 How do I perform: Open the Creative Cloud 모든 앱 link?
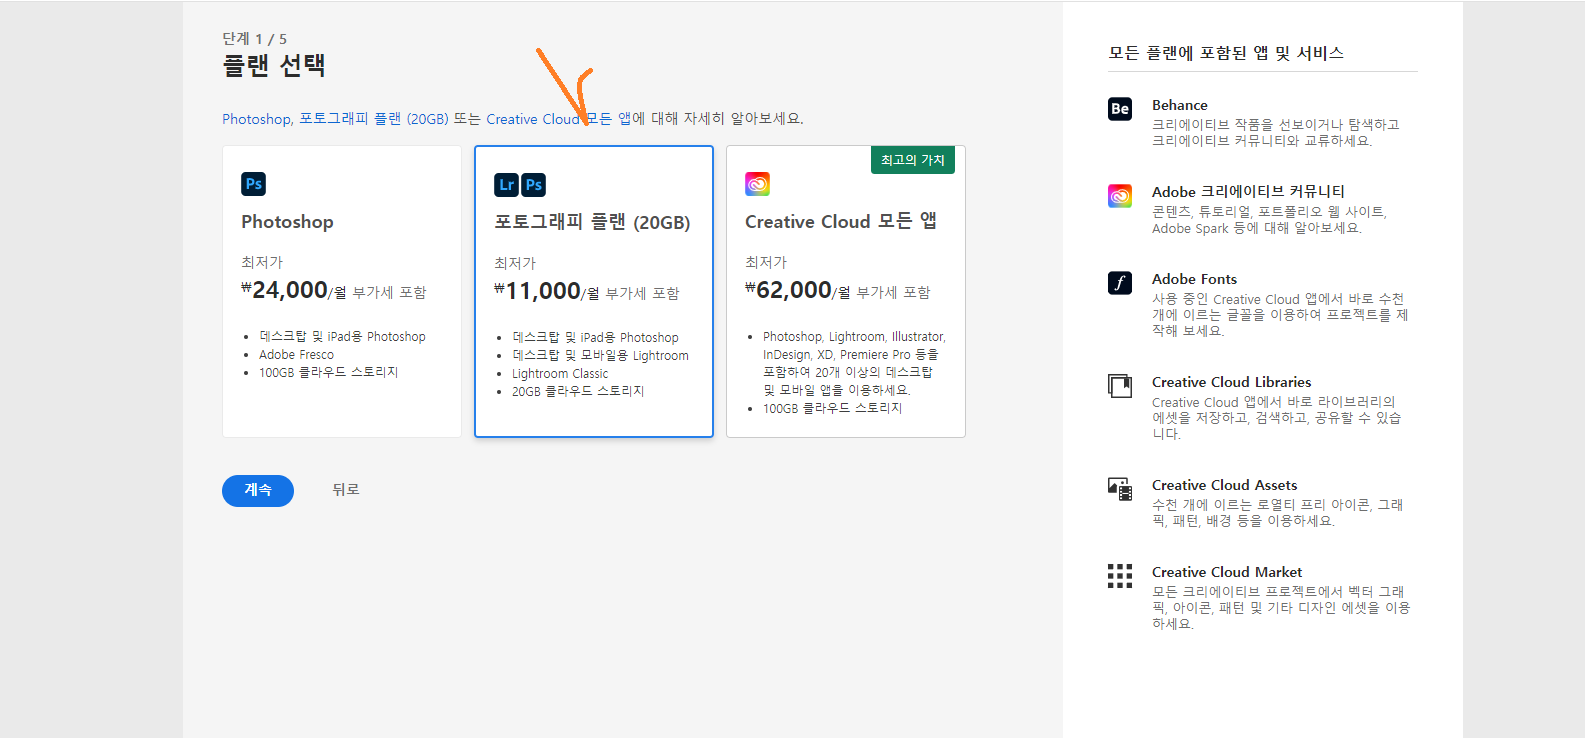(559, 119)
